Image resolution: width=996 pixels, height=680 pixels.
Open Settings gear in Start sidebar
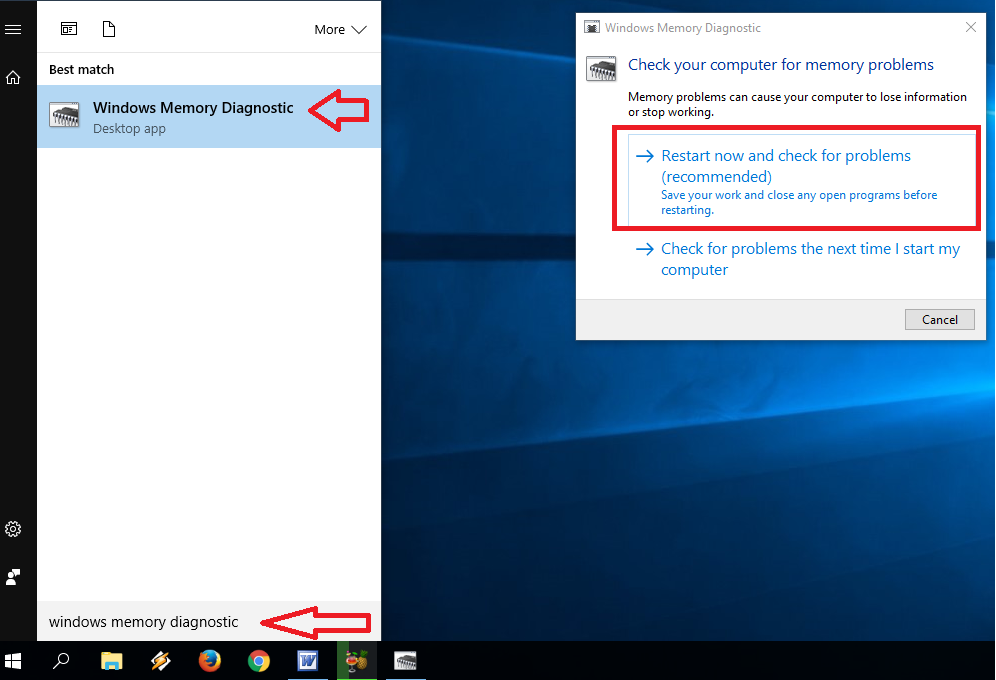13,529
